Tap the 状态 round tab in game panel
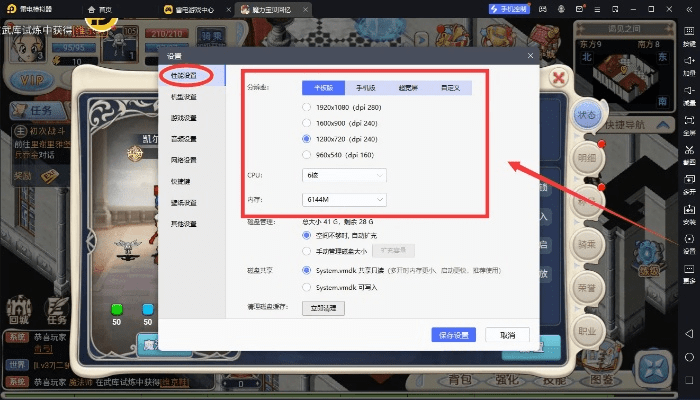Viewport: 700px width, 400px height. pos(587,115)
